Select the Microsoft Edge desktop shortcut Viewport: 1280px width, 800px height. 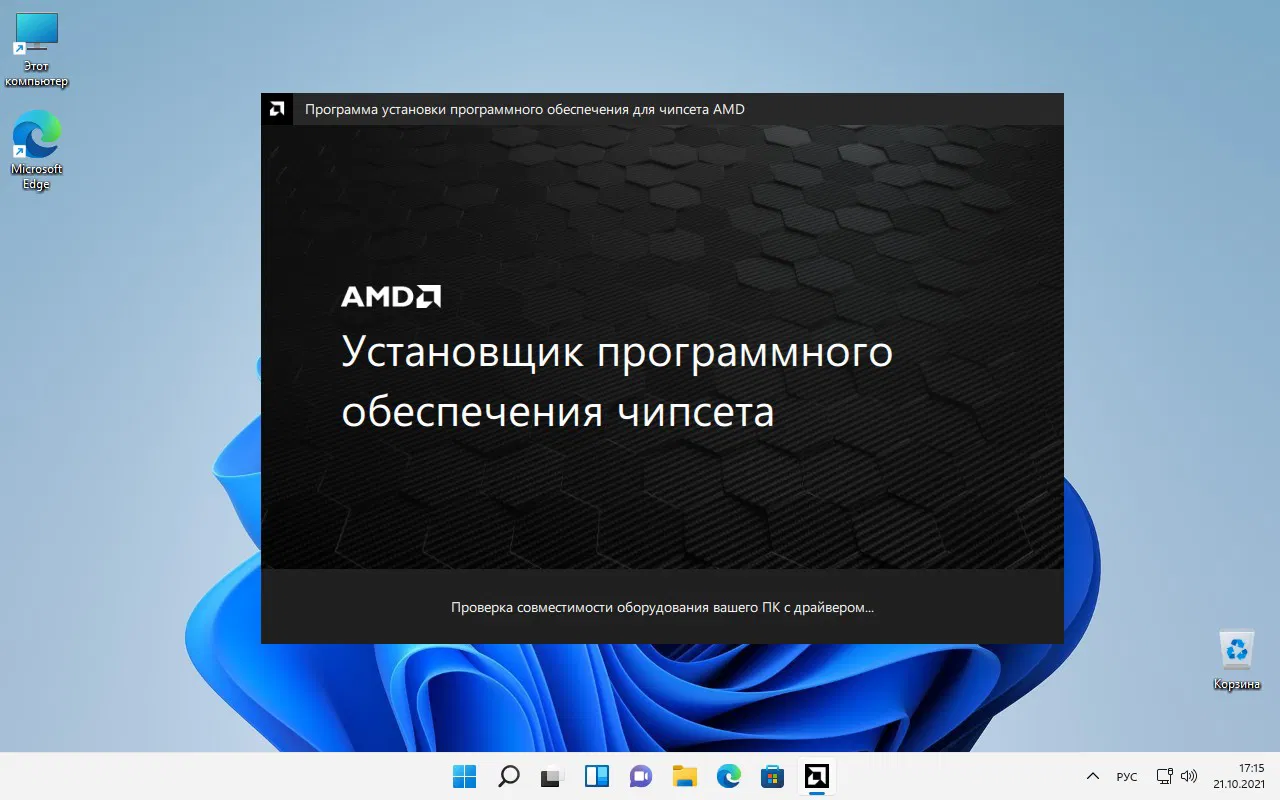36,150
